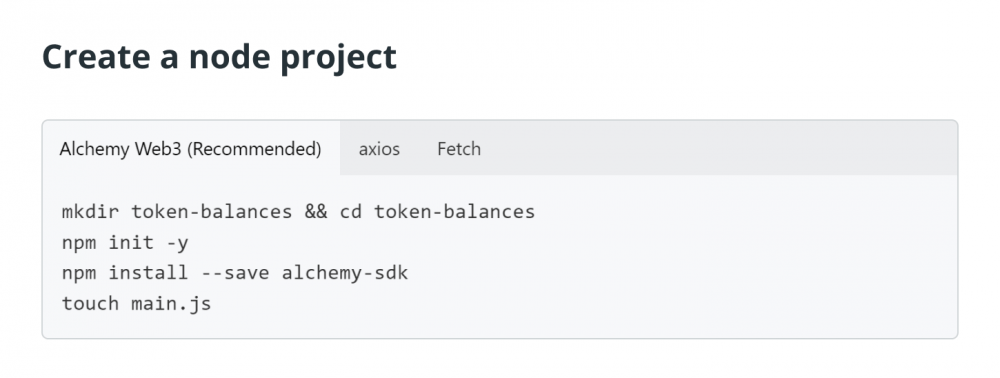The width and height of the screenshot is (1000, 378).
Task: Switch to the axios tab
Action: tap(379, 149)
